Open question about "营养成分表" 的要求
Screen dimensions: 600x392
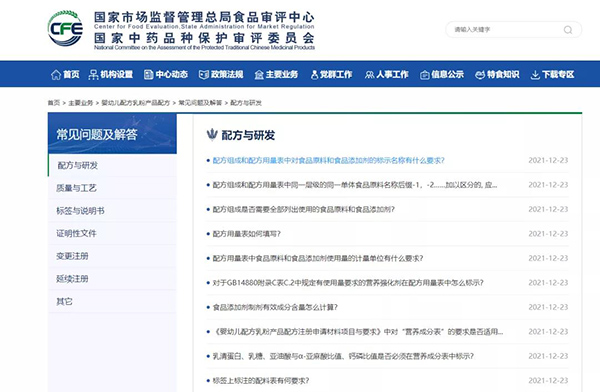[x=358, y=332]
